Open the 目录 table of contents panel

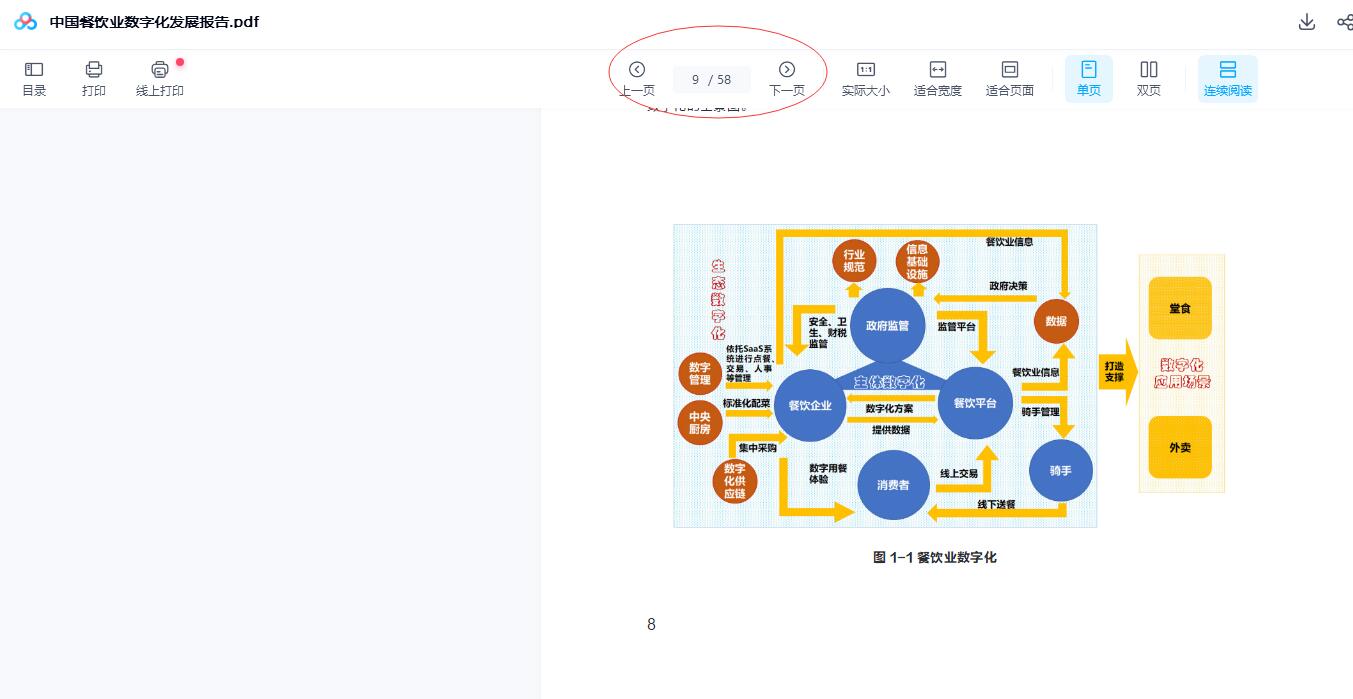coord(34,79)
